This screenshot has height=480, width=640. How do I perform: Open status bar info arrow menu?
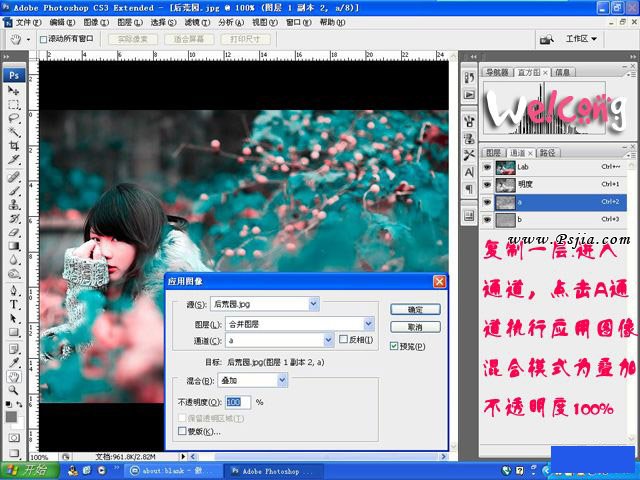[183, 456]
